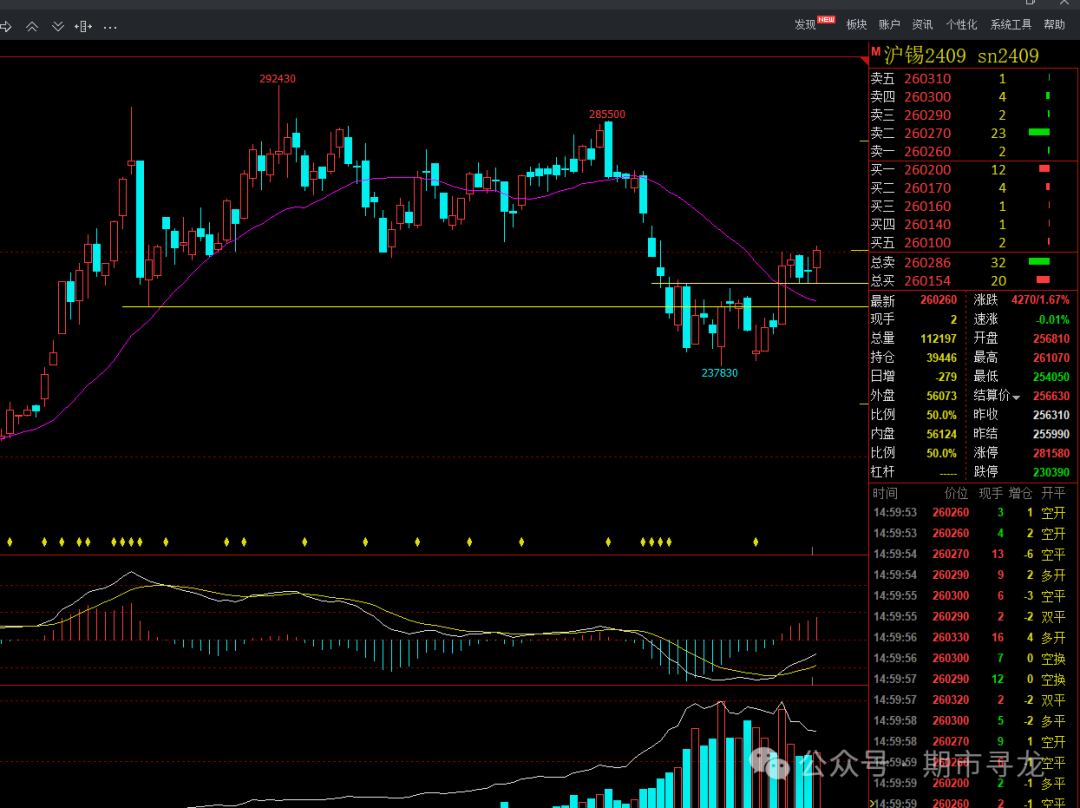Open the 帮助 menu
This screenshot has width=1080, height=808.
pyautogui.click(x=1054, y=25)
